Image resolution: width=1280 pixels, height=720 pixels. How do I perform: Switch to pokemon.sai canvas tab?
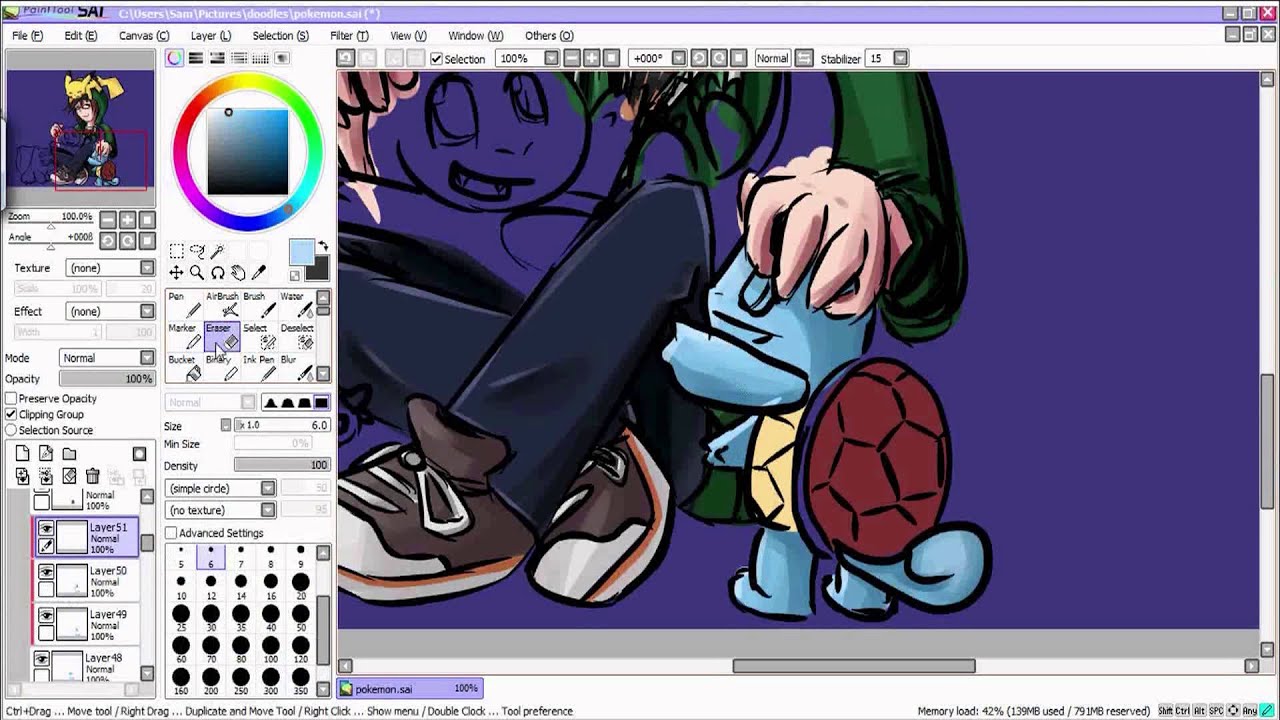pos(410,688)
